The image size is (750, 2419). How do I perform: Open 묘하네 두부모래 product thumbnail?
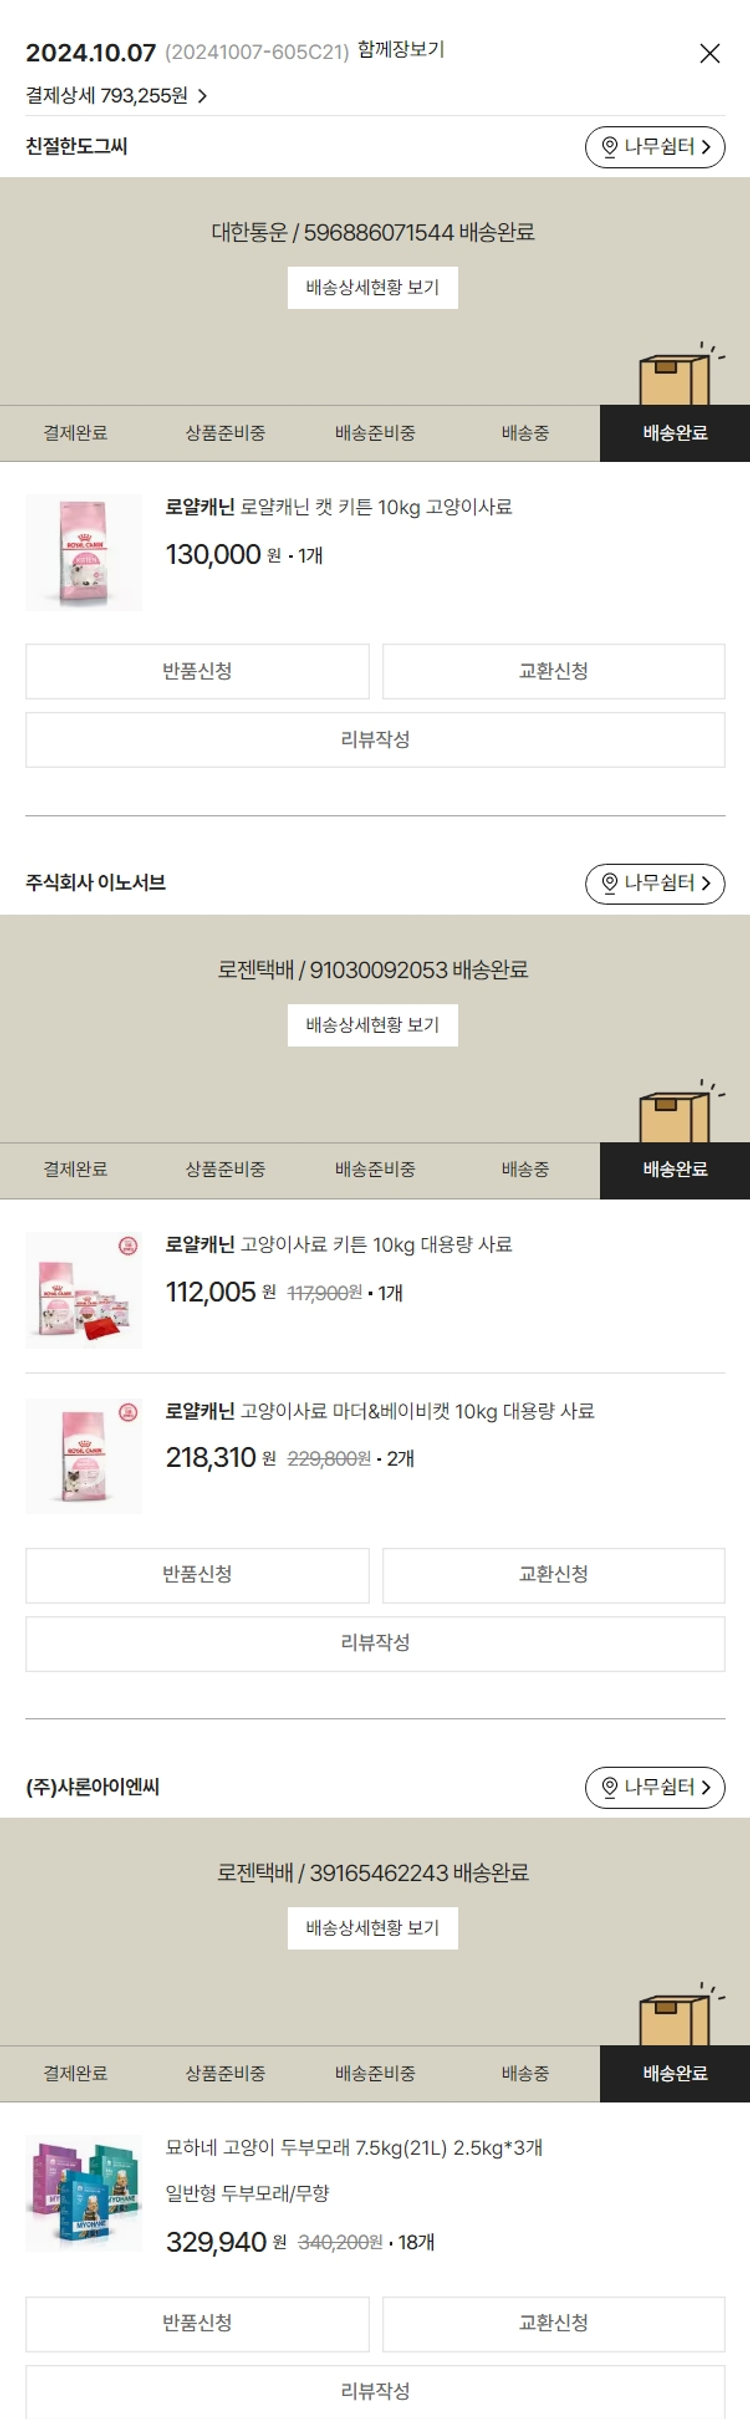click(84, 2195)
